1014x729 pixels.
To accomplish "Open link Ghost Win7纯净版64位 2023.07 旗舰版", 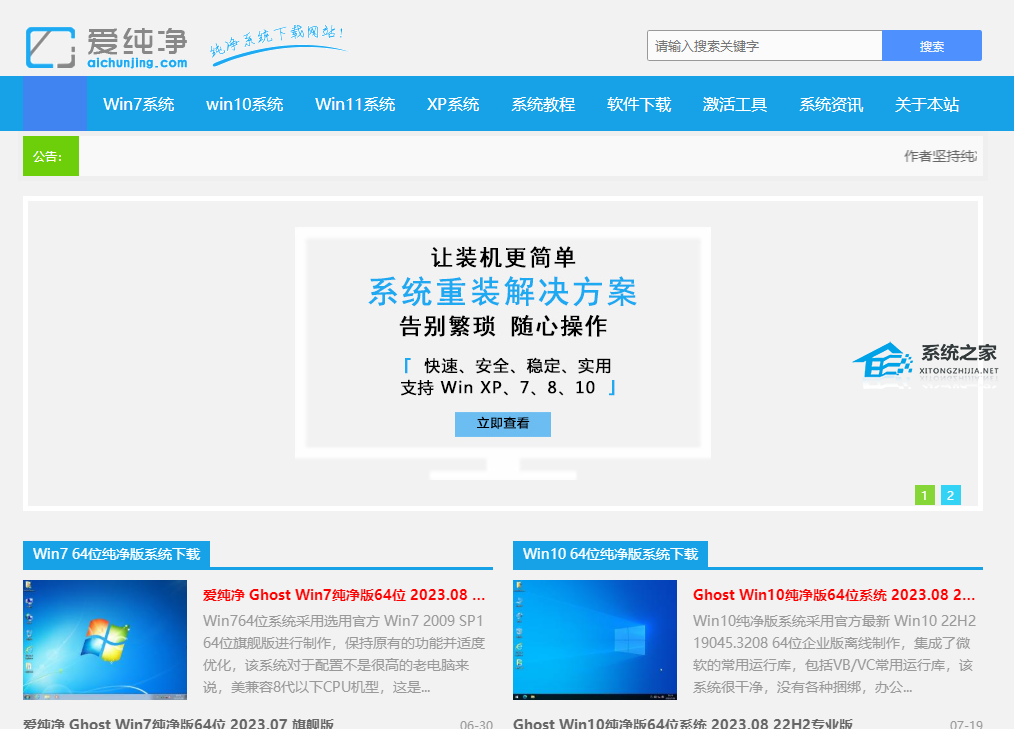I will (178, 723).
